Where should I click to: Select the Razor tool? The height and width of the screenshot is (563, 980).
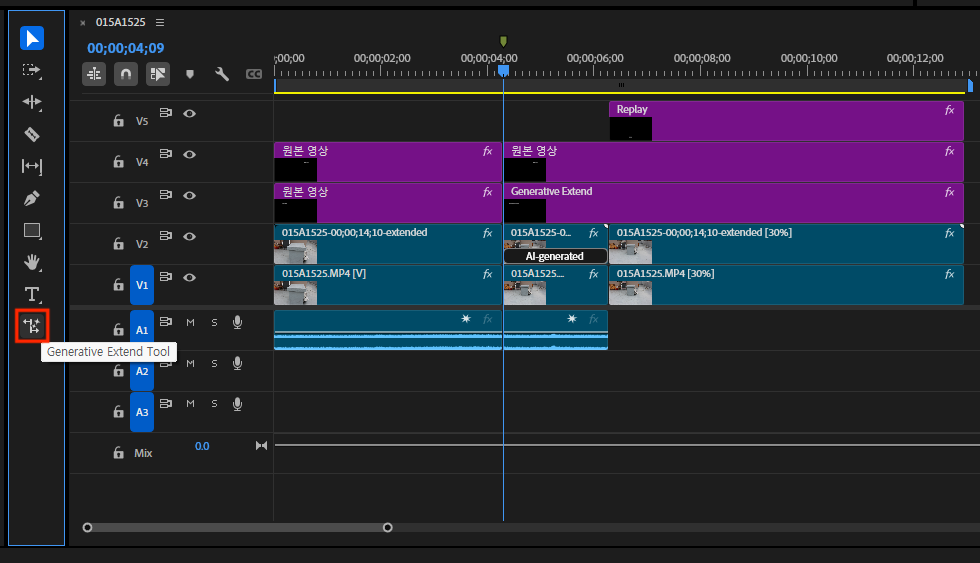(32, 134)
